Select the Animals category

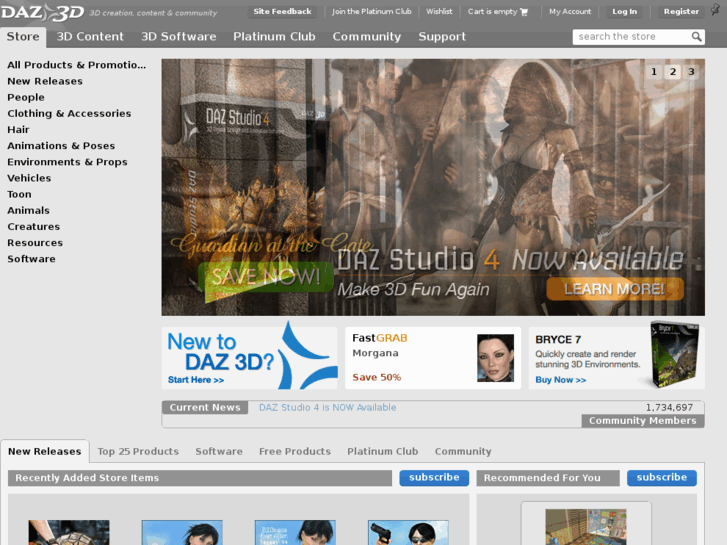tap(28, 211)
